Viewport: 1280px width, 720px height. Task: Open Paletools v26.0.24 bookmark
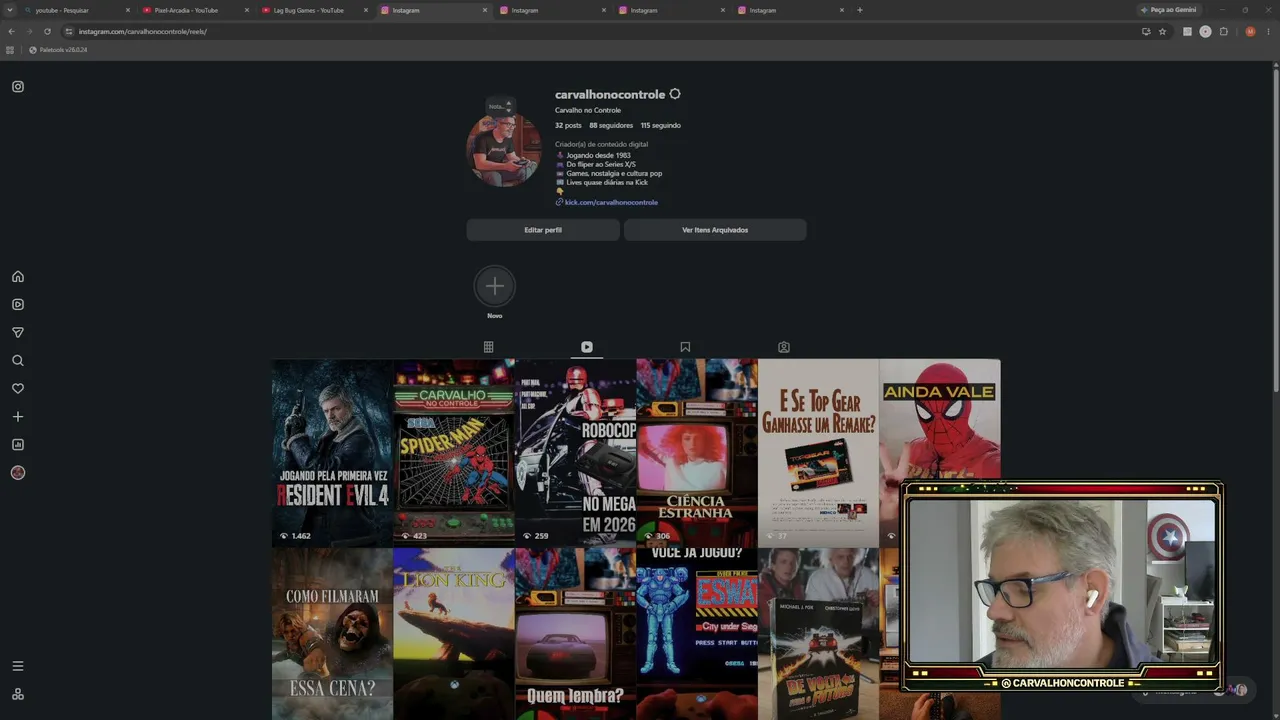click(58, 50)
